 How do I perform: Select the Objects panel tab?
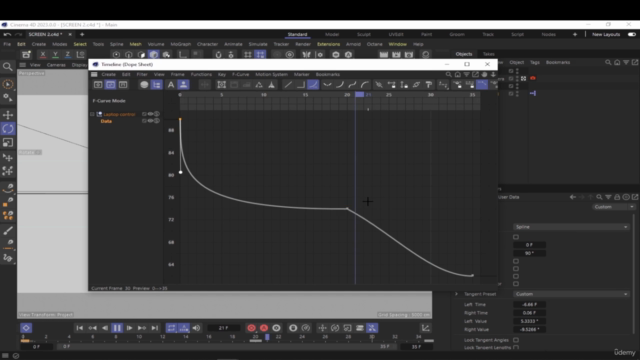tap(464, 54)
